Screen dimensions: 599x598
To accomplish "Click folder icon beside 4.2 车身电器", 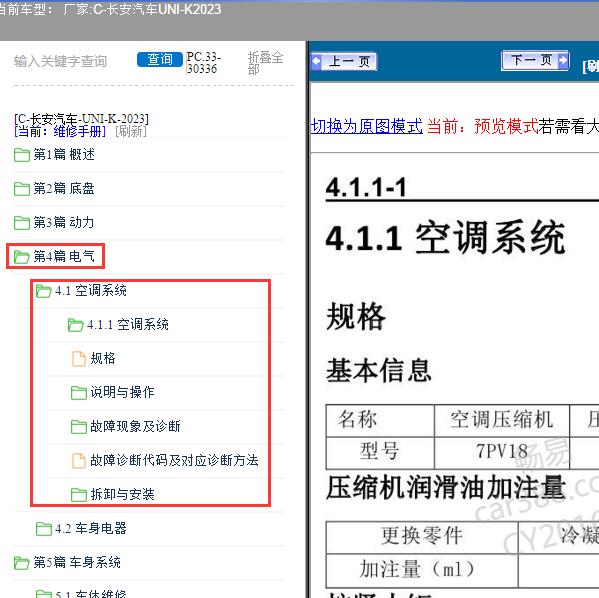I will coord(44,528).
